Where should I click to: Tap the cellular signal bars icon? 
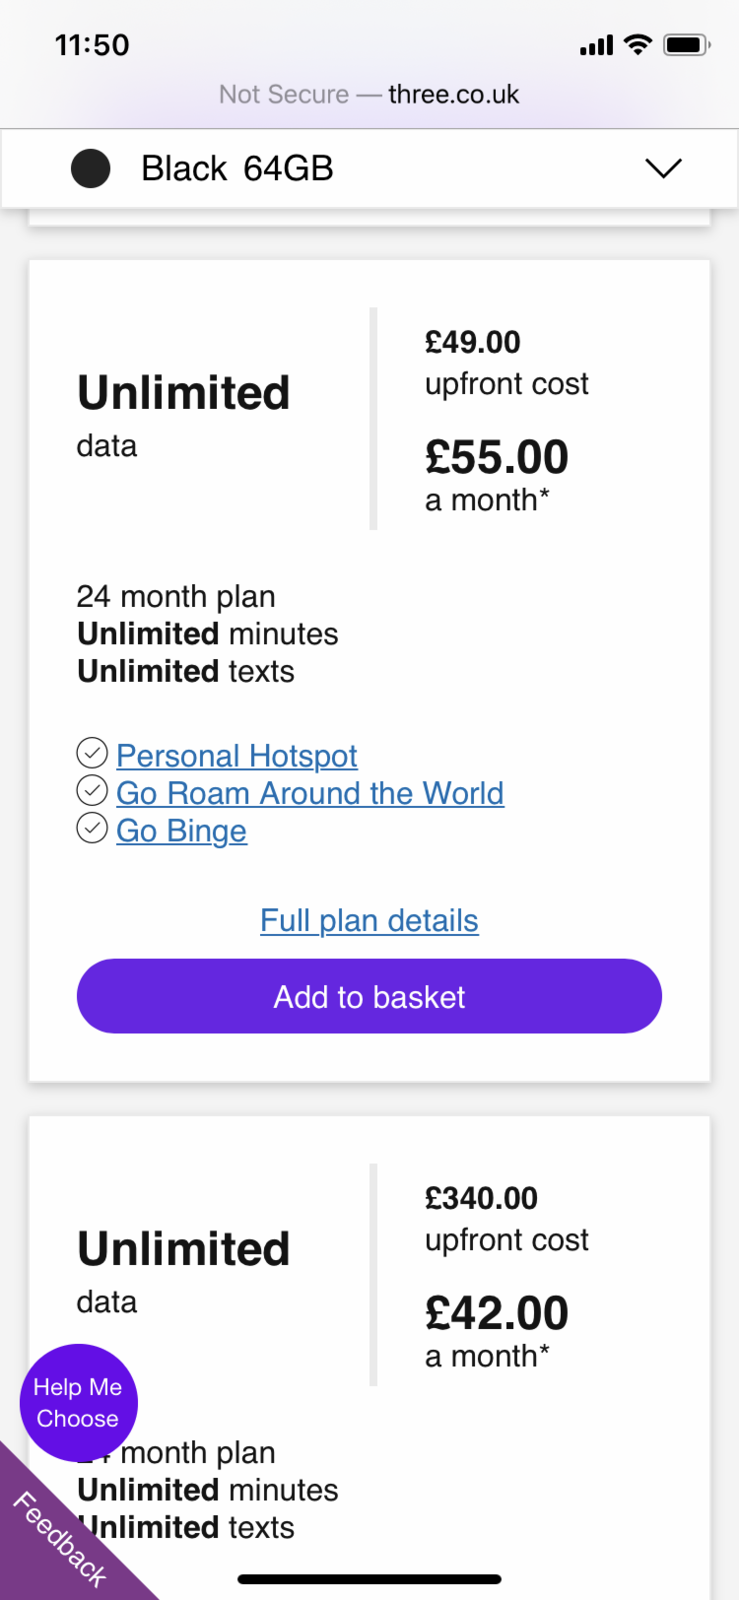[x=596, y=45]
